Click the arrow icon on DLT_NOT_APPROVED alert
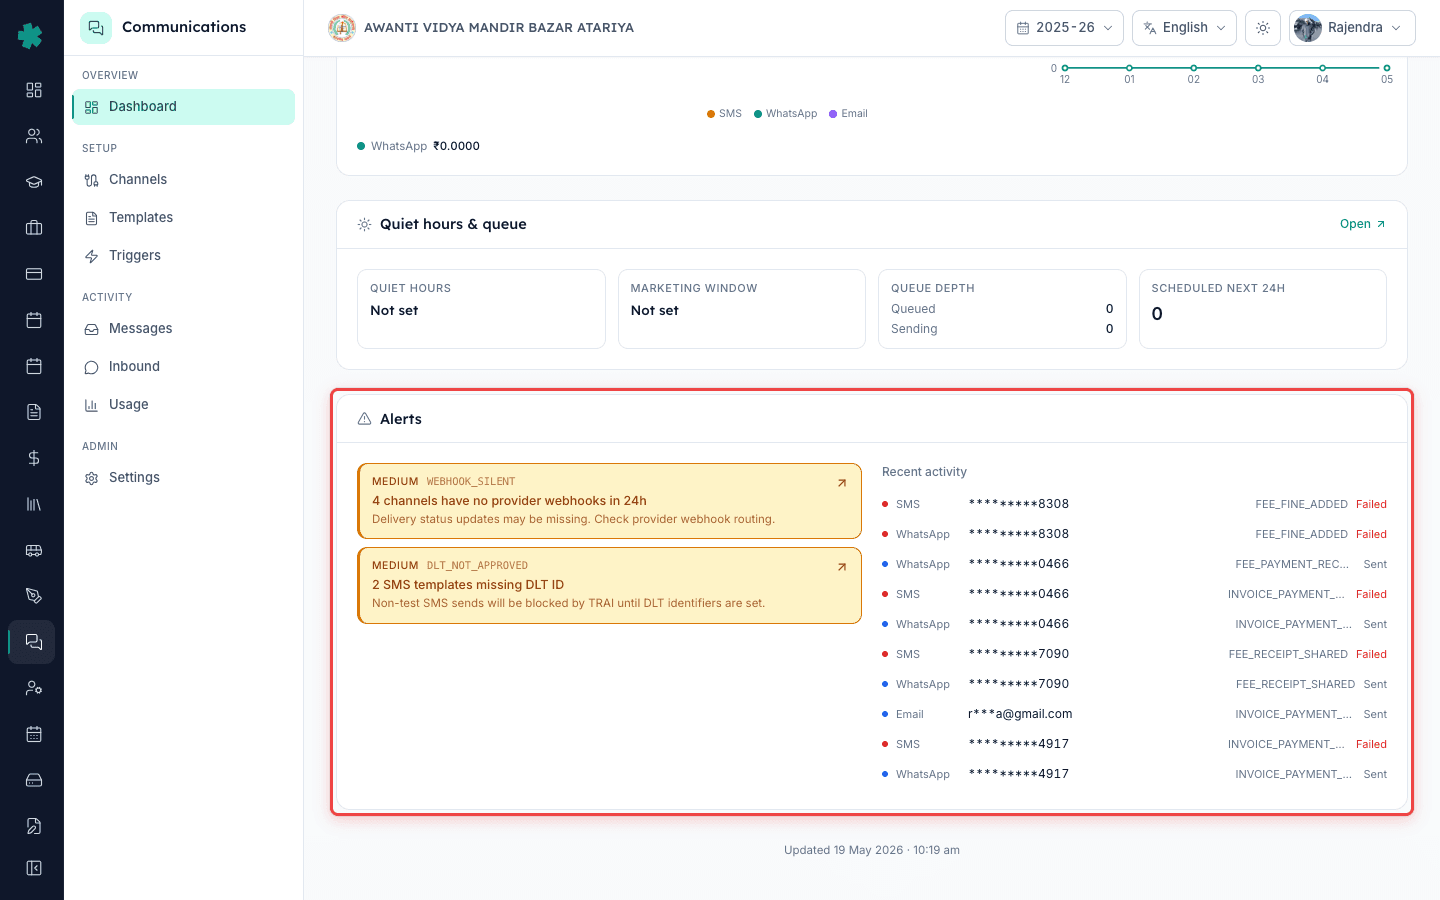This screenshot has height=900, width=1440. tap(842, 567)
